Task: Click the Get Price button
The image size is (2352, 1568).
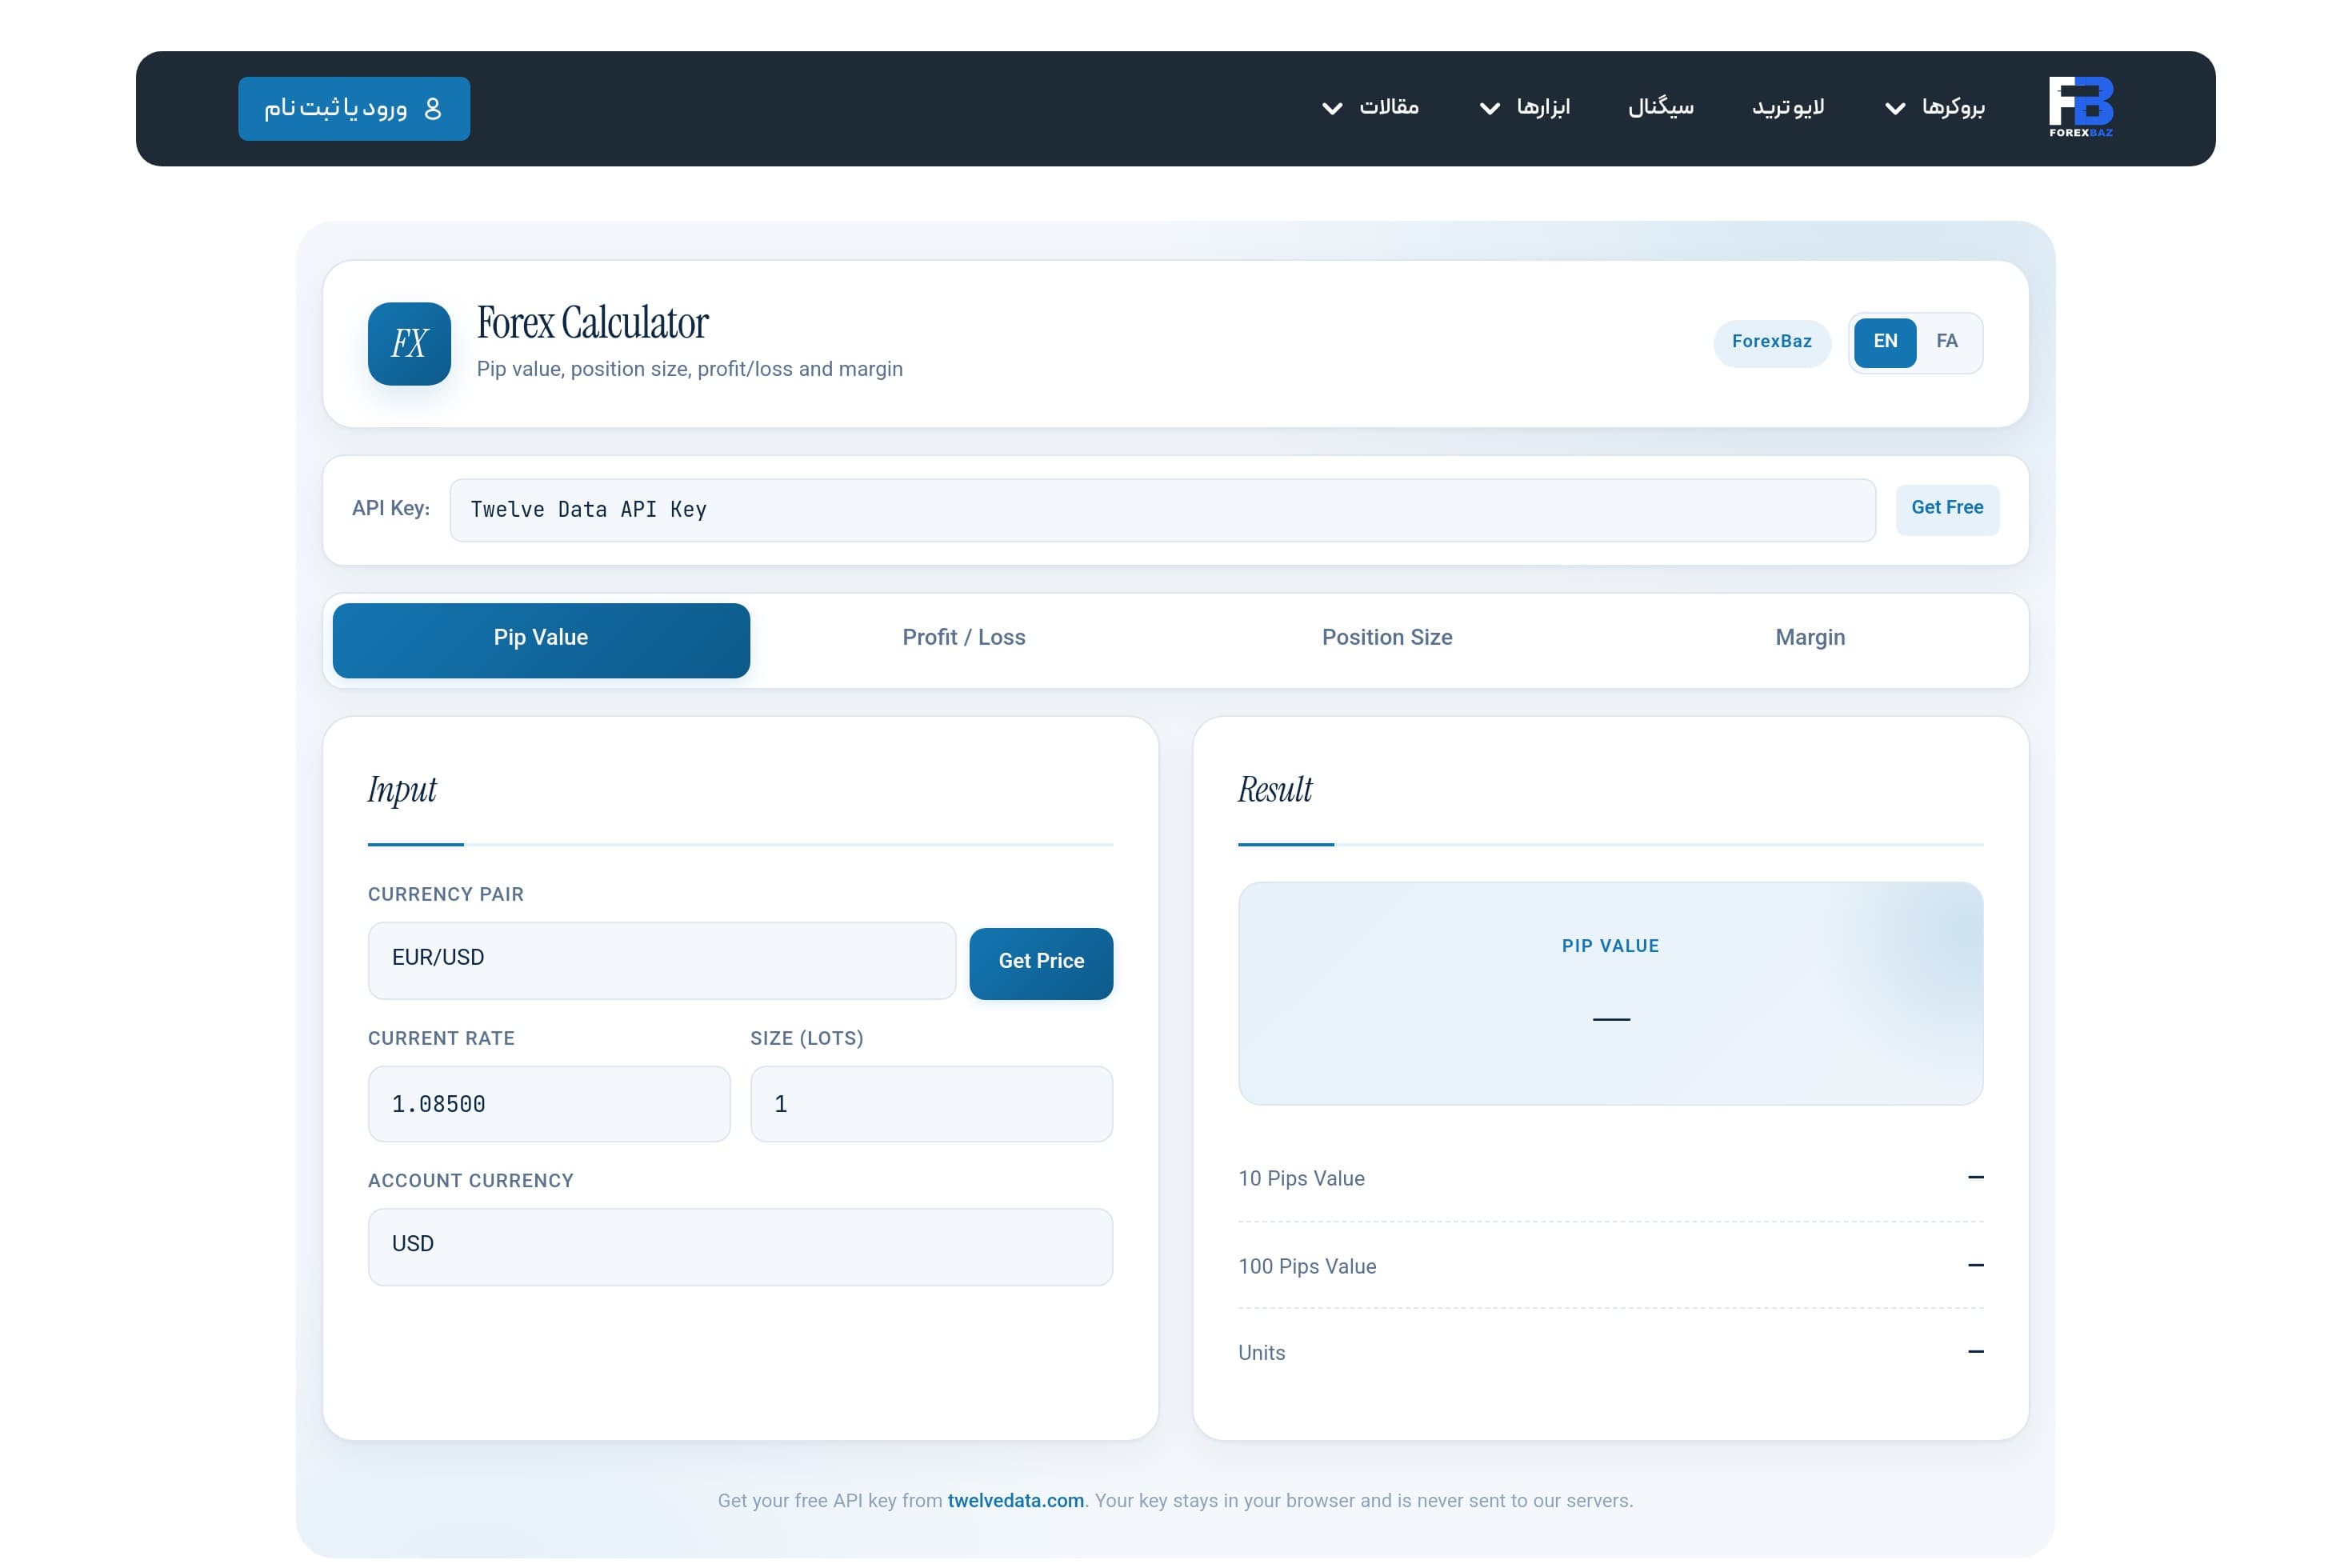Action: click(1041, 963)
